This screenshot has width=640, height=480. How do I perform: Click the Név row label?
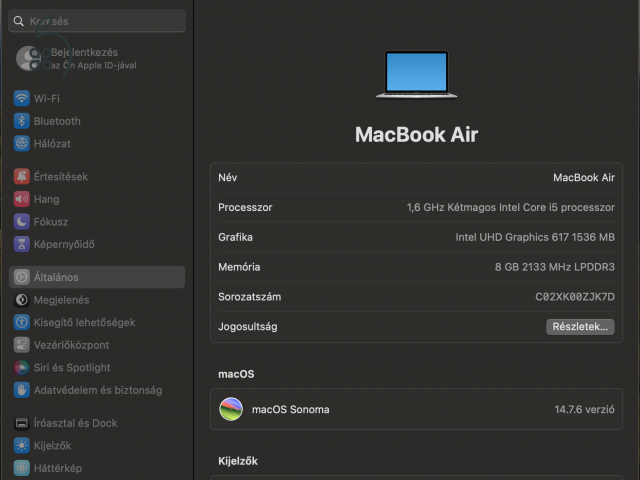pyautogui.click(x=227, y=178)
